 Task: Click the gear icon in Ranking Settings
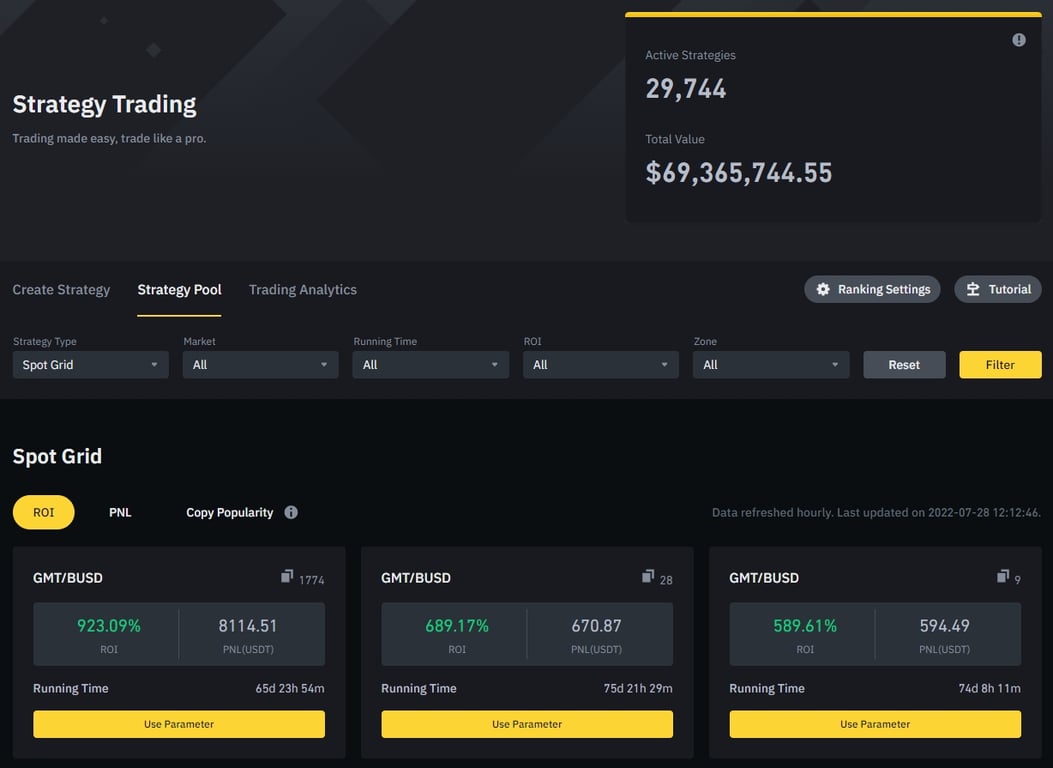pyautogui.click(x=822, y=288)
